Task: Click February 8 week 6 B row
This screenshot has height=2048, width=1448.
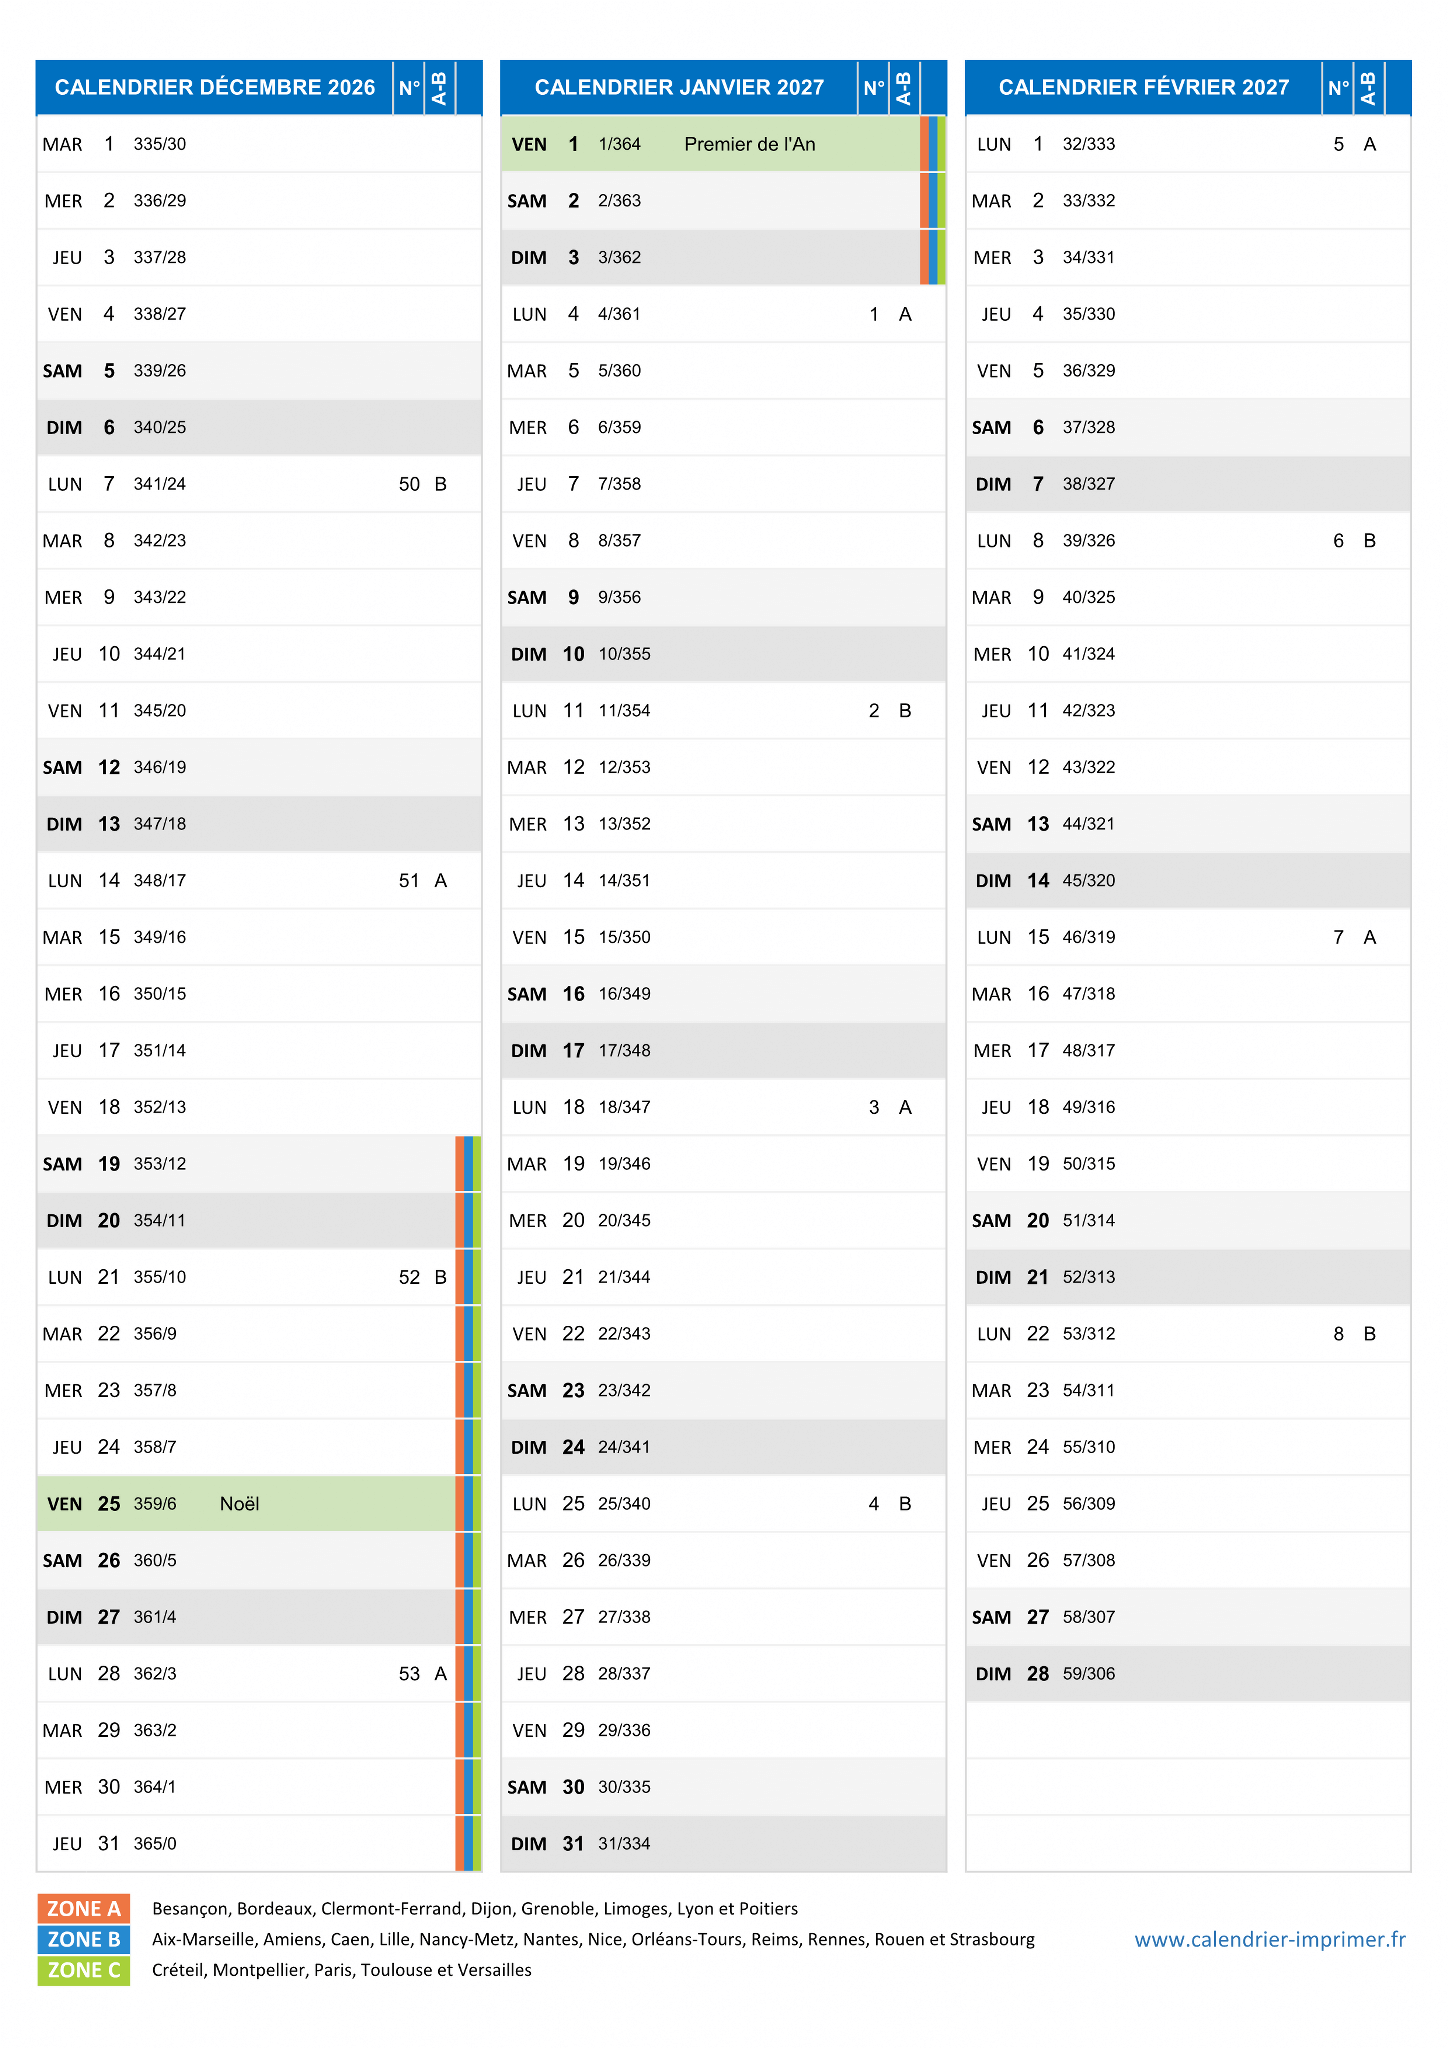Action: (1188, 540)
